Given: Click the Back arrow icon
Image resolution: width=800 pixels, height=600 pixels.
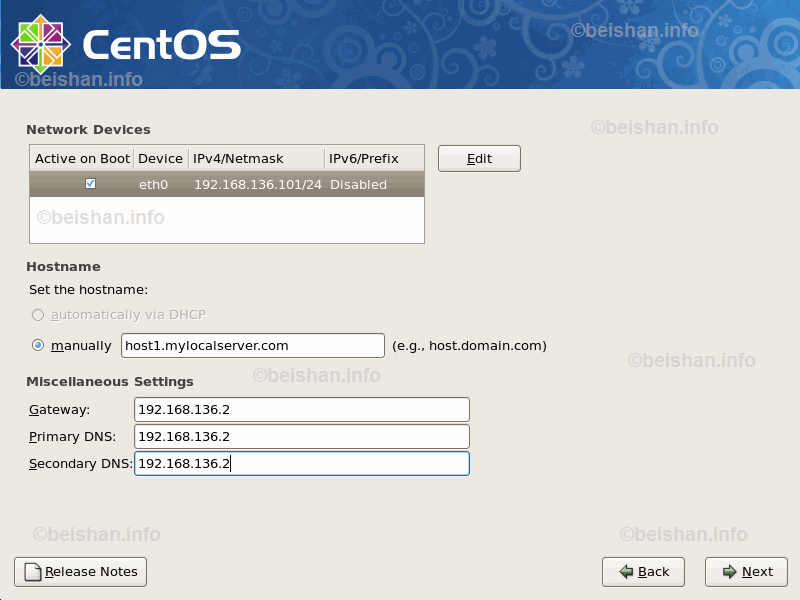Looking at the screenshot, I should (x=626, y=572).
